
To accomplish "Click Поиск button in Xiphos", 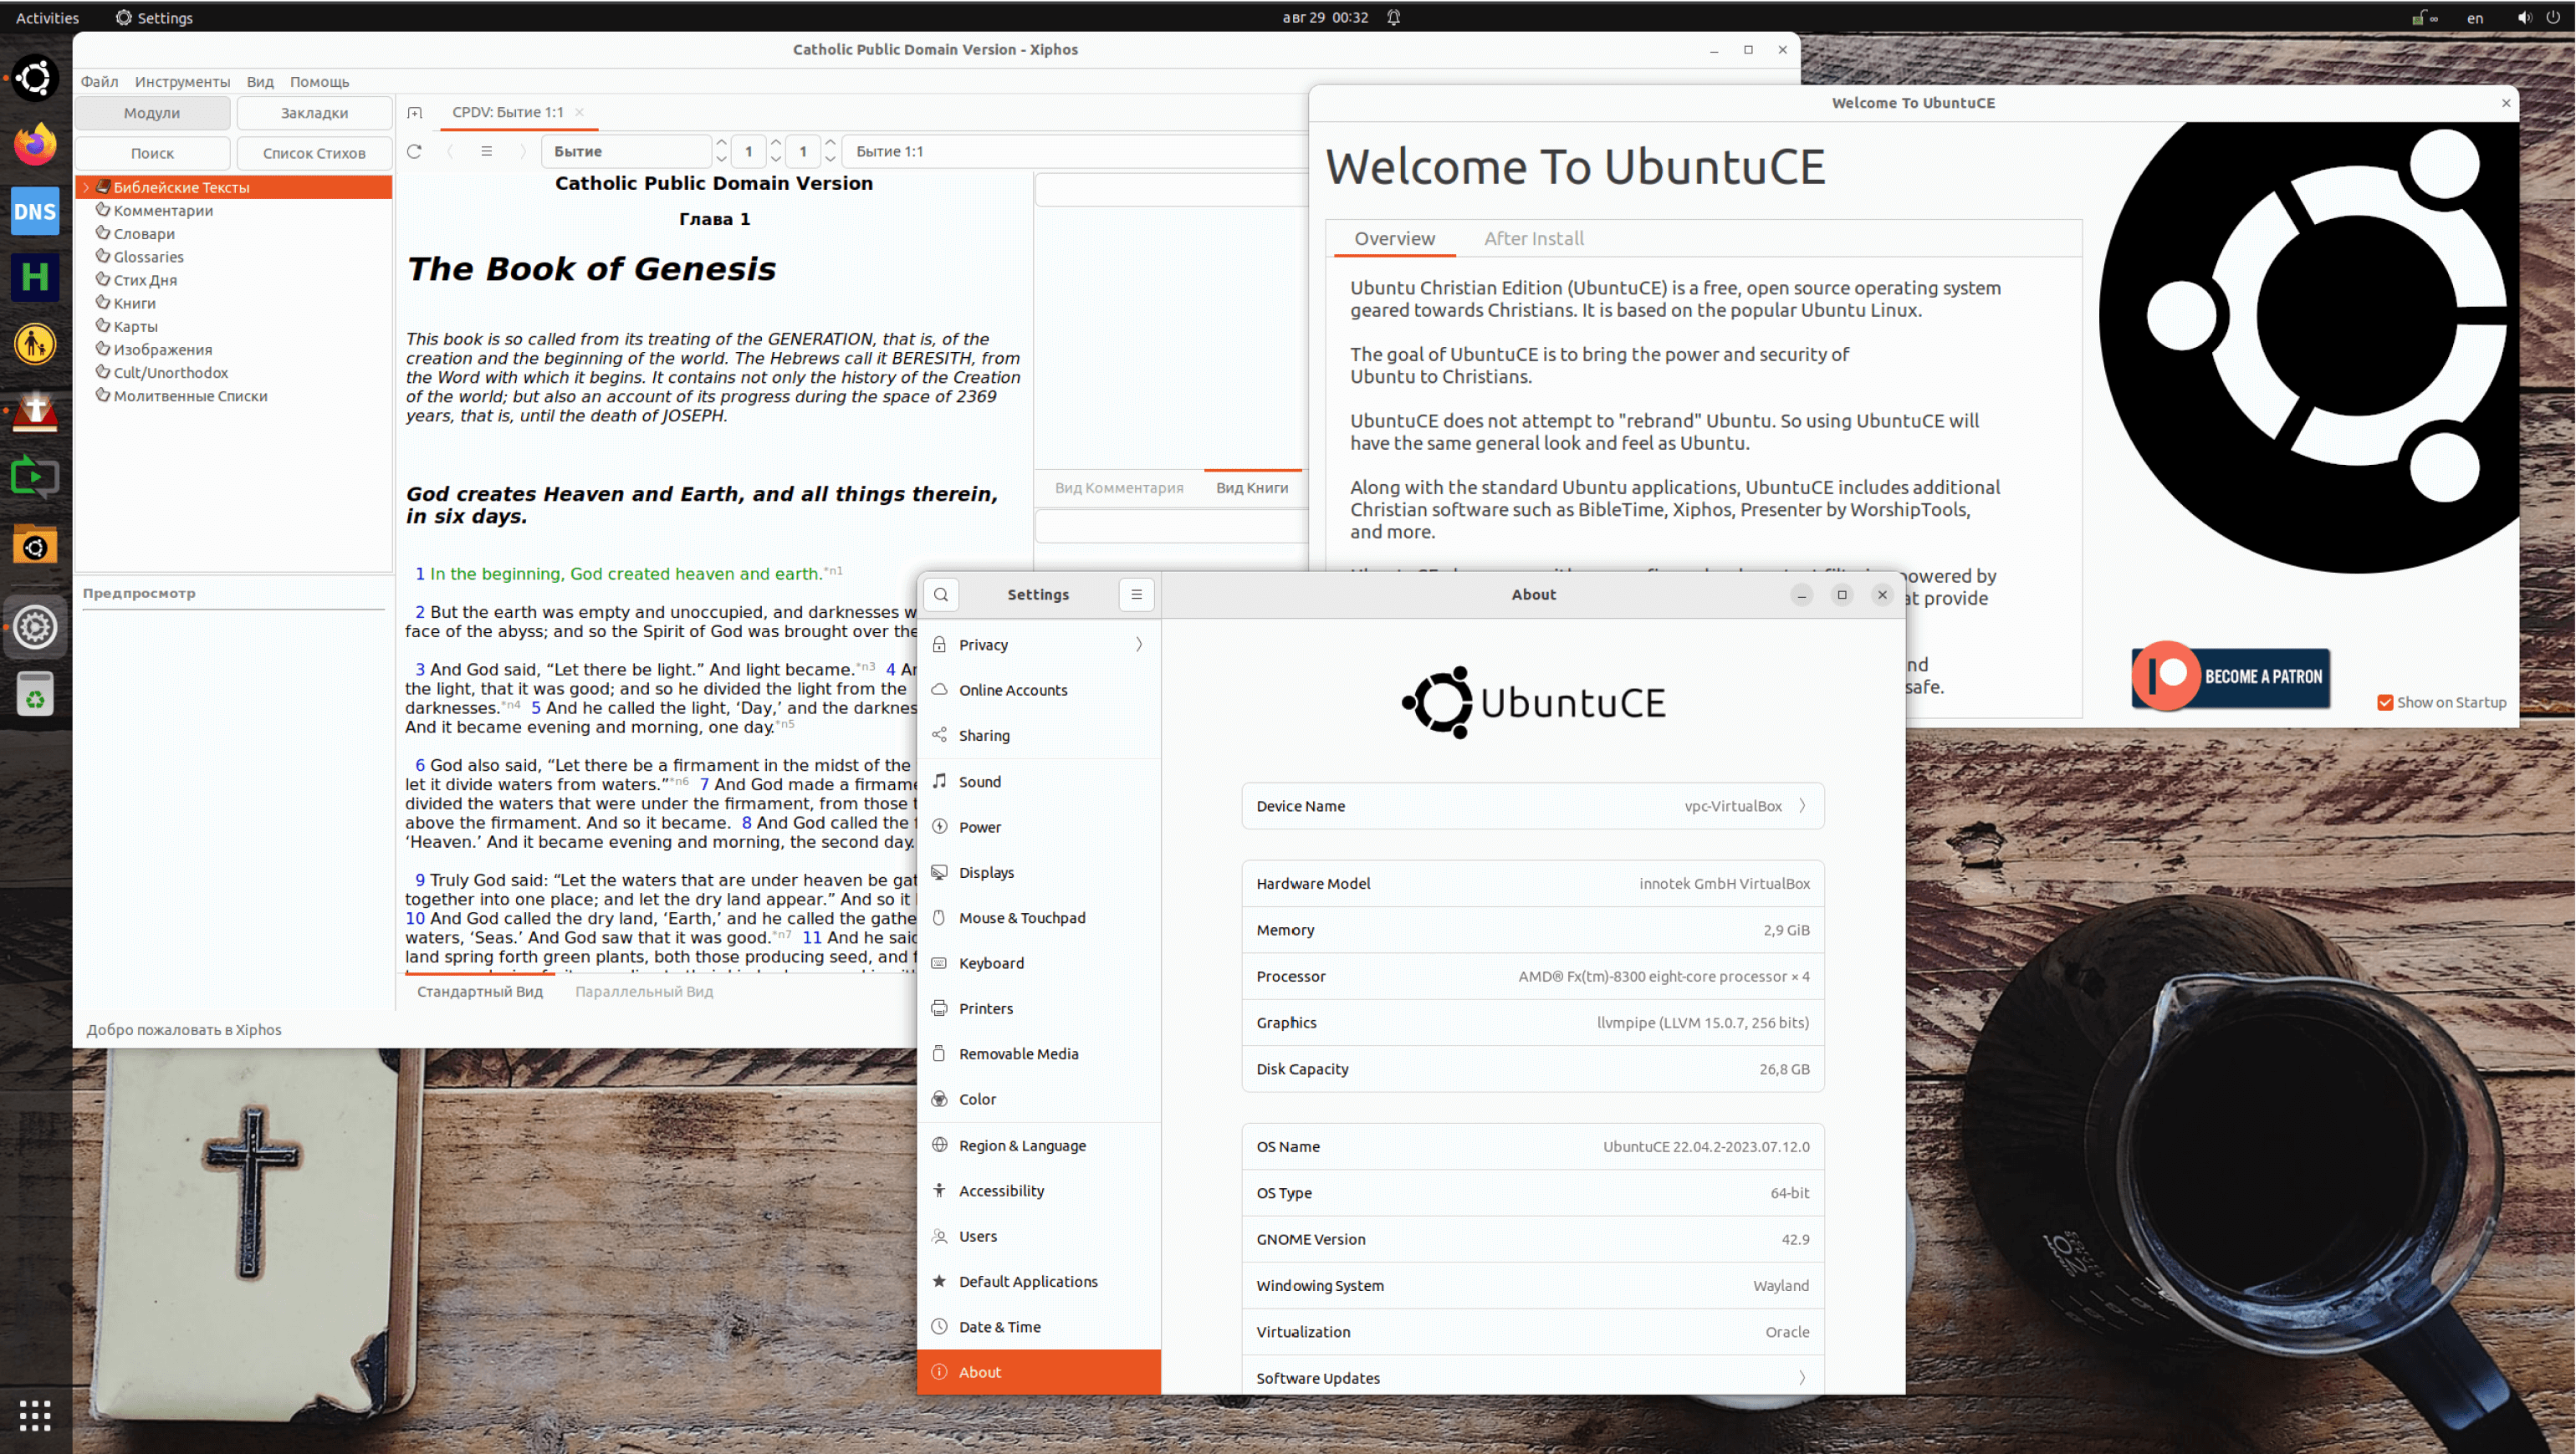I will (x=152, y=152).
